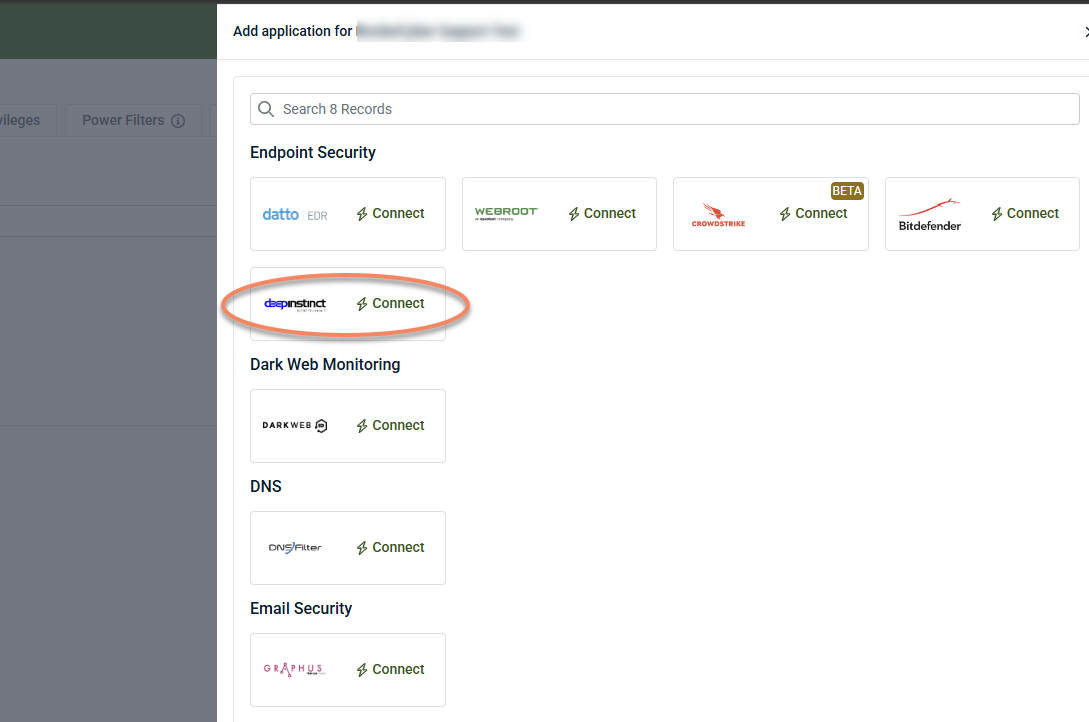This screenshot has height=722, width=1089.
Task: Connect the Deep Instinct application
Action: click(x=390, y=304)
